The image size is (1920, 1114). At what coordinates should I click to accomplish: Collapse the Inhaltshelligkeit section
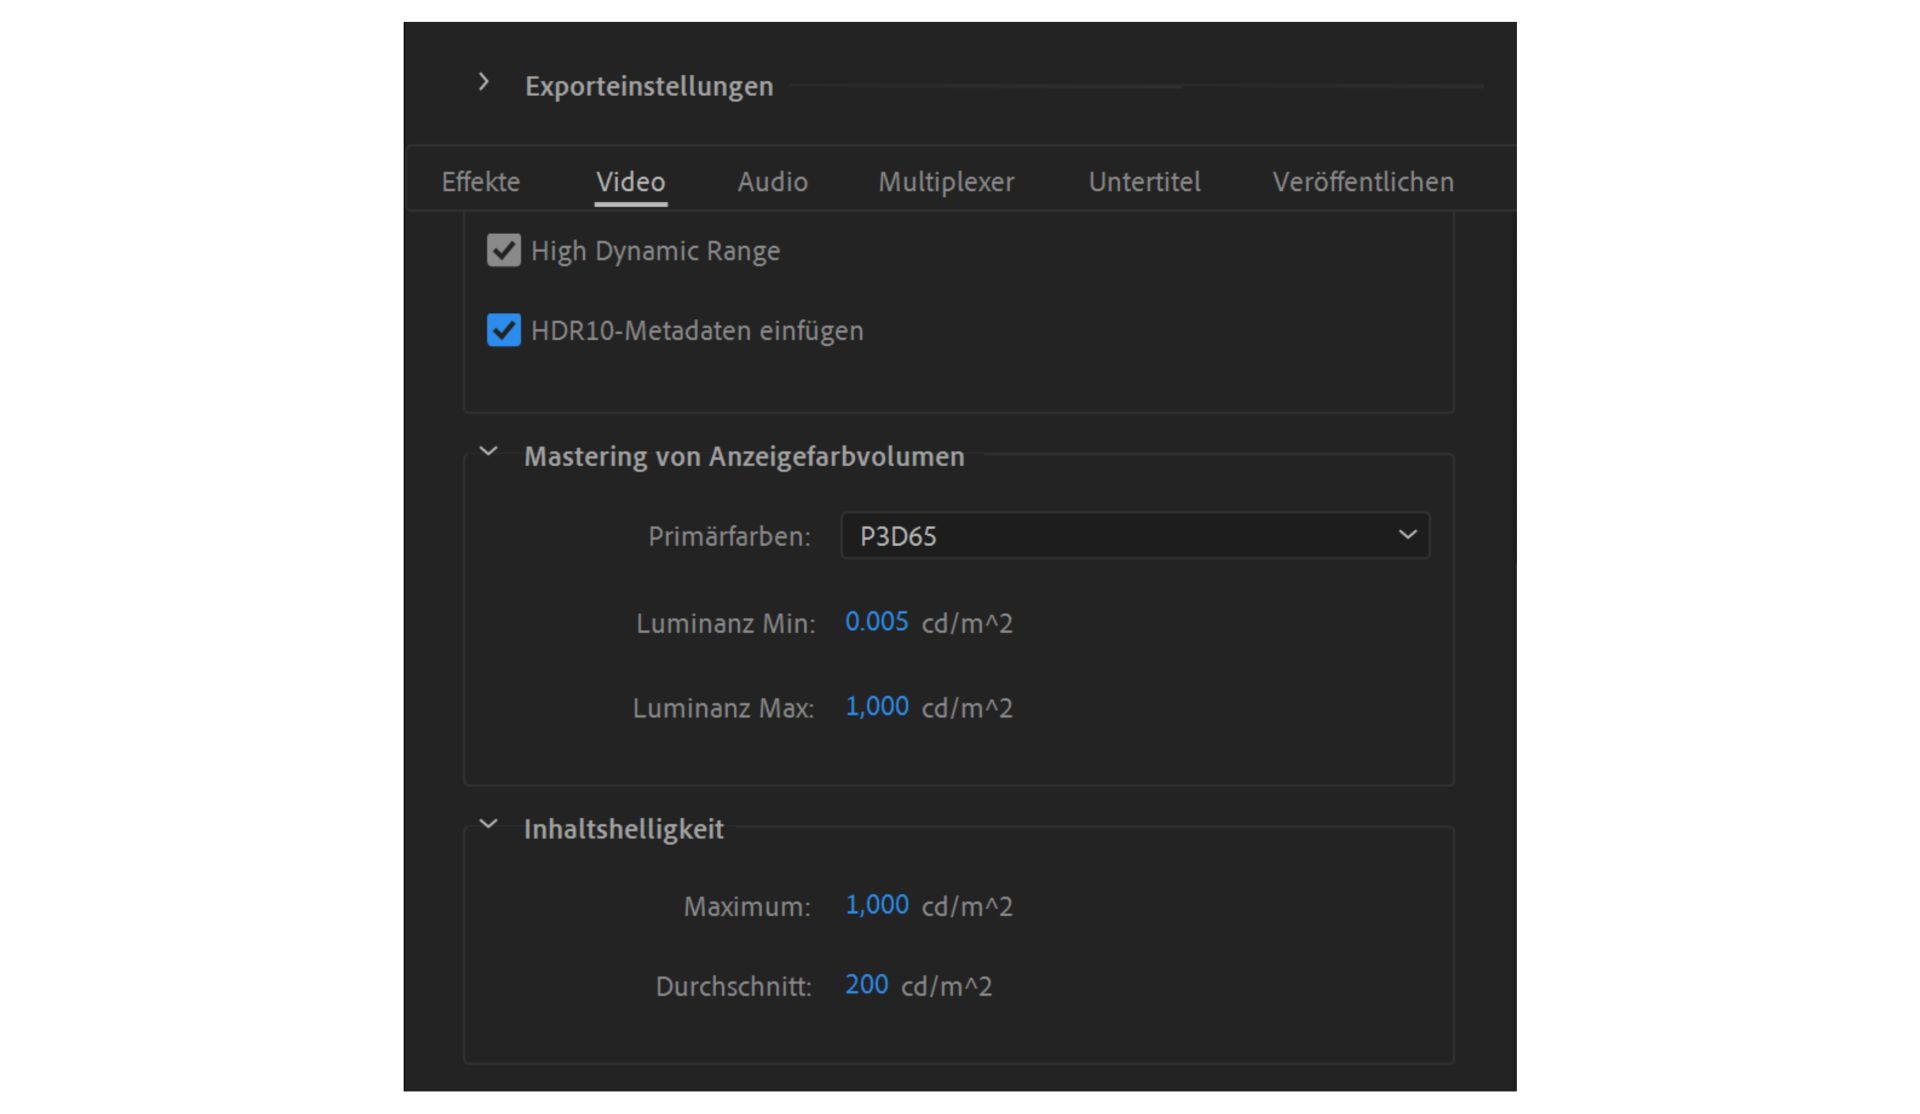tap(489, 823)
